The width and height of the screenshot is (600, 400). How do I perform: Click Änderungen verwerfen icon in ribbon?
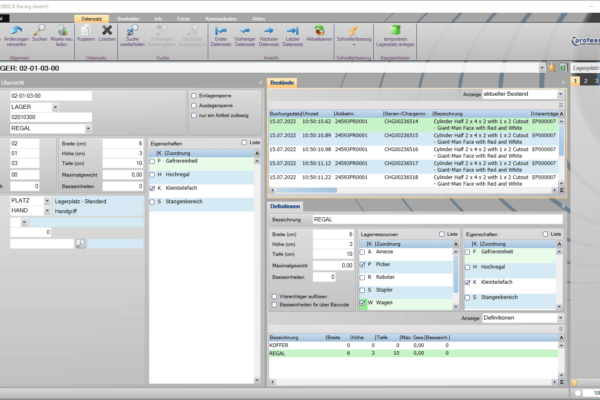point(16,30)
